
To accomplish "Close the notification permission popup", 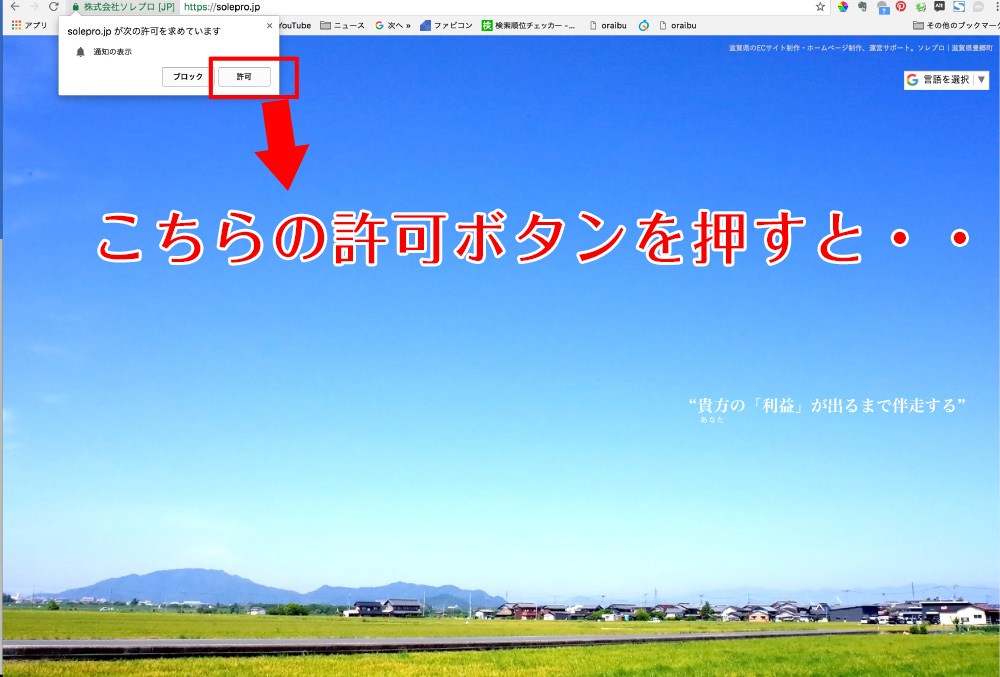I will (x=269, y=26).
